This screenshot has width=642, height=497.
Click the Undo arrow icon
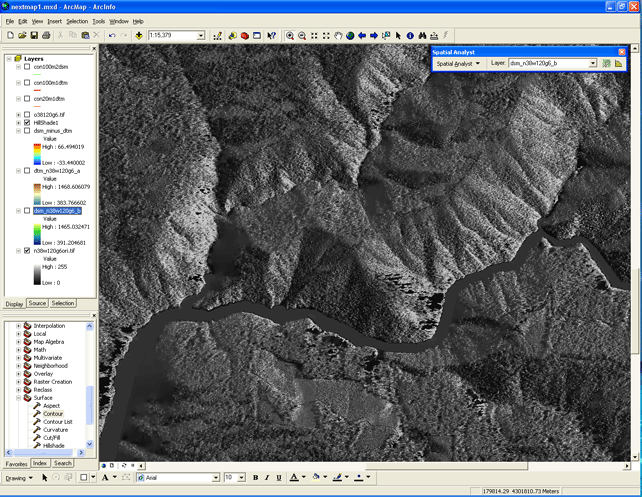pyautogui.click(x=112, y=36)
